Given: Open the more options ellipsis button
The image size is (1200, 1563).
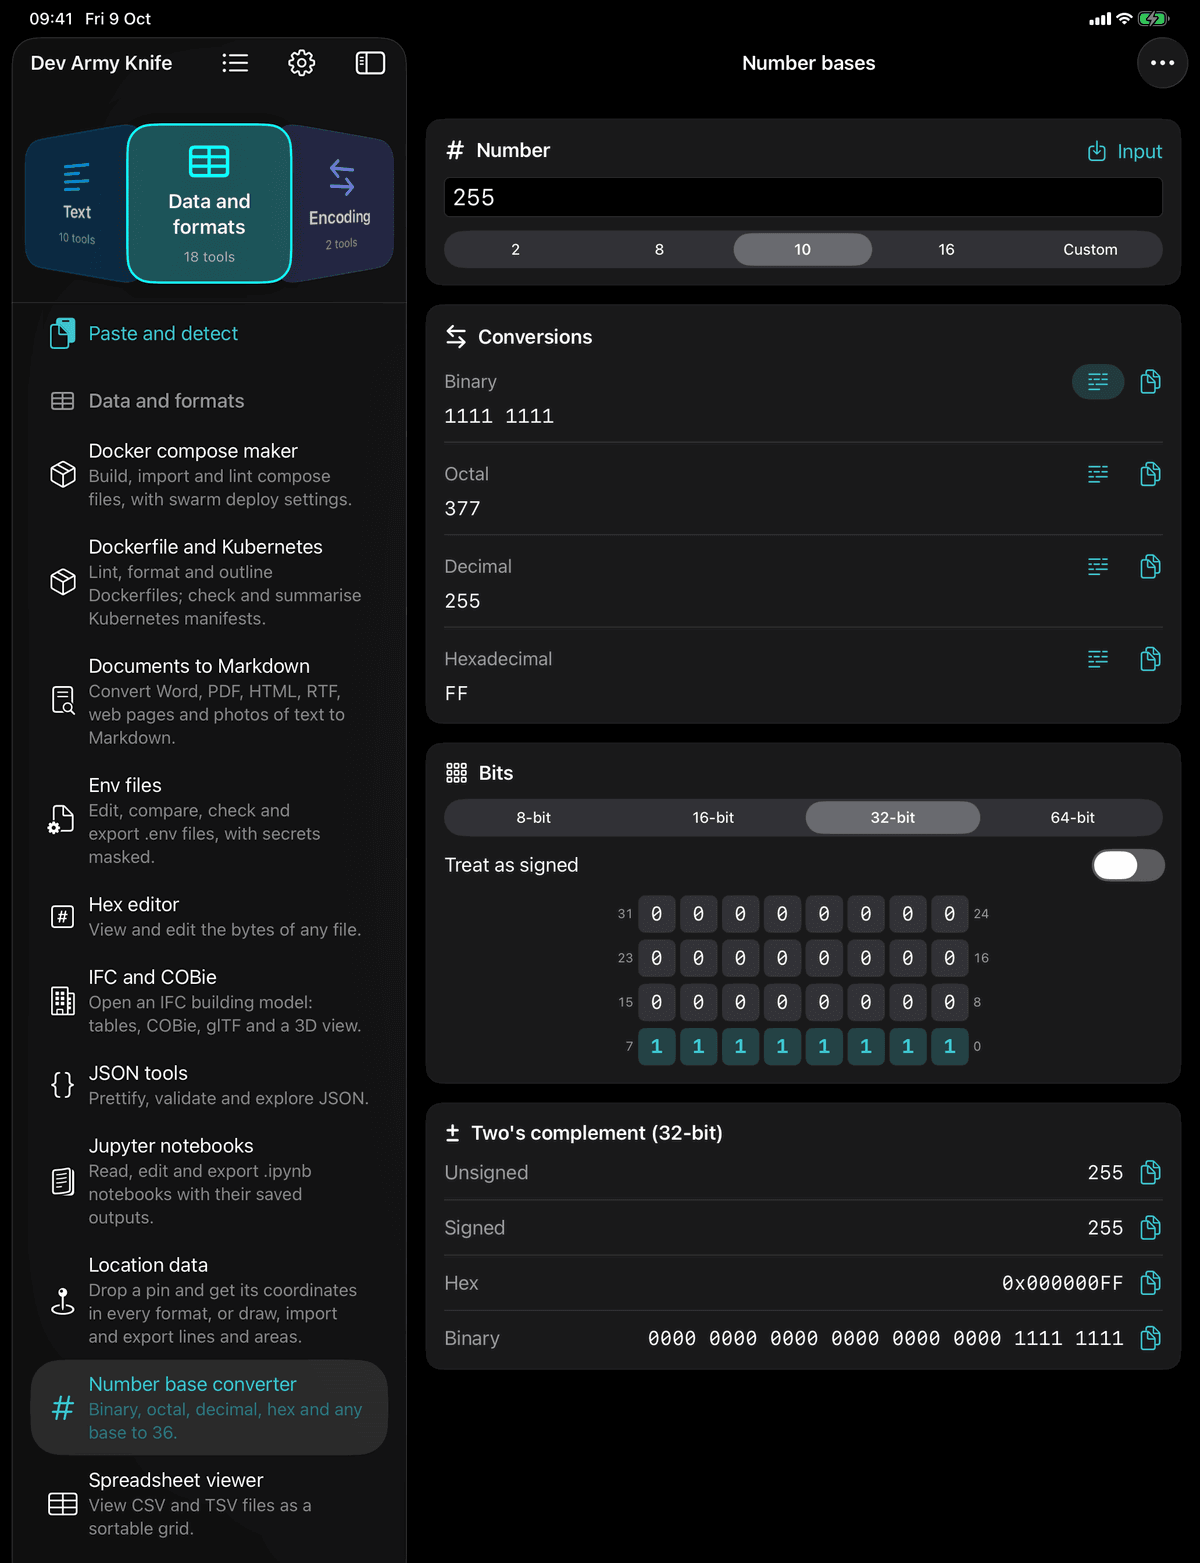Looking at the screenshot, I should [x=1162, y=63].
